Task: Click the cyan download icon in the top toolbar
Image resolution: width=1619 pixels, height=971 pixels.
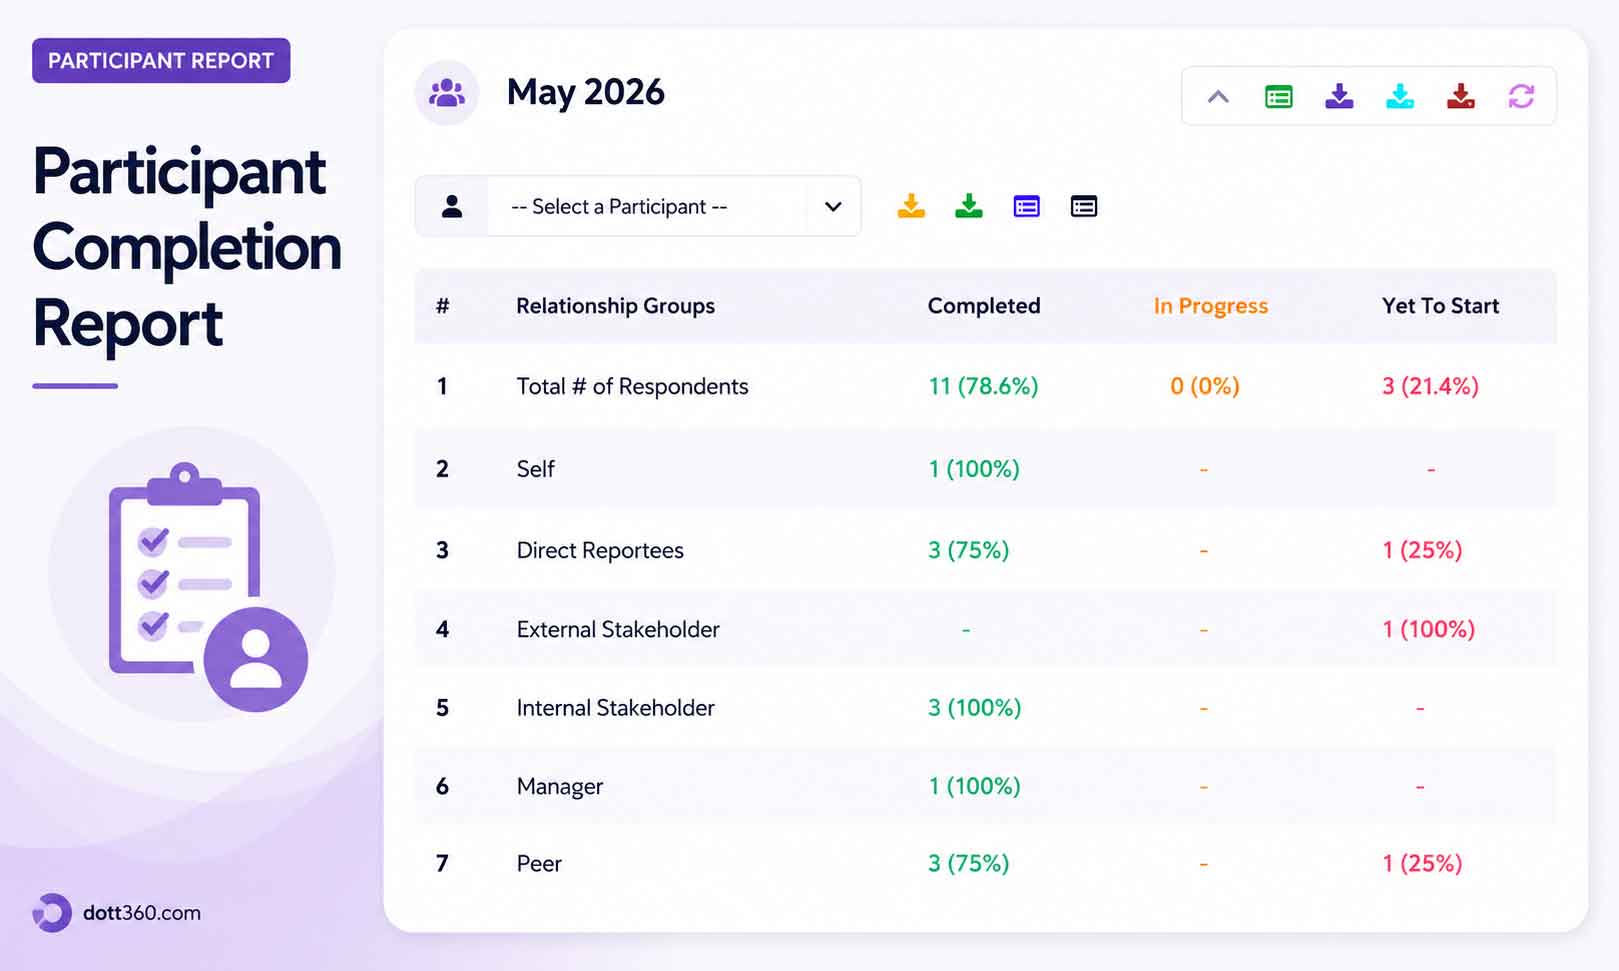Action: (x=1400, y=97)
